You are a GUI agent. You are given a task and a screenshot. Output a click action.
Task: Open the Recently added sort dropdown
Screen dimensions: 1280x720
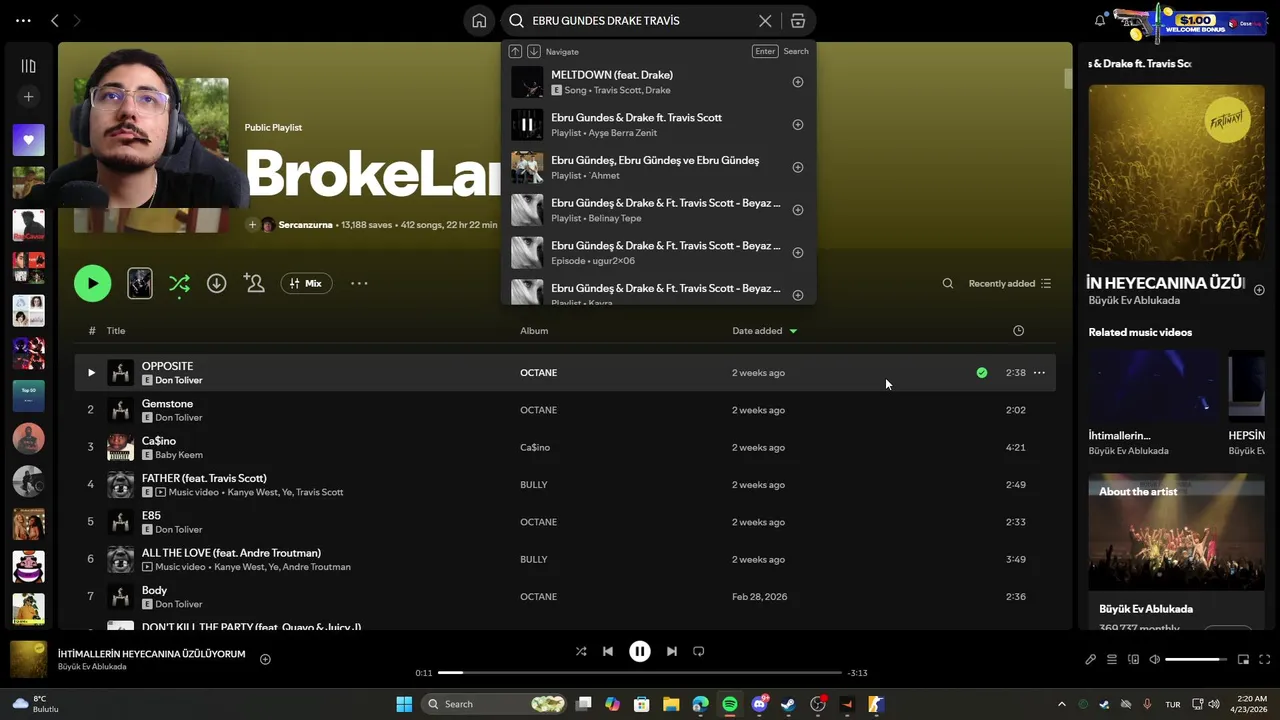(x=1009, y=284)
